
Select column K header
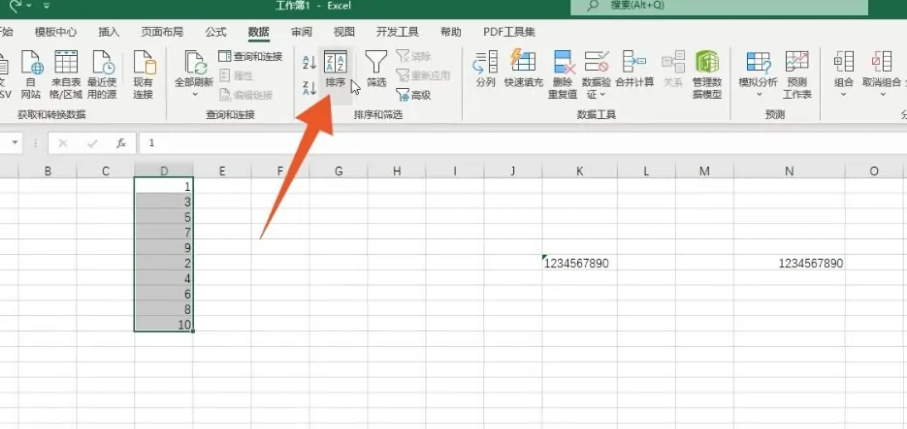click(580, 171)
